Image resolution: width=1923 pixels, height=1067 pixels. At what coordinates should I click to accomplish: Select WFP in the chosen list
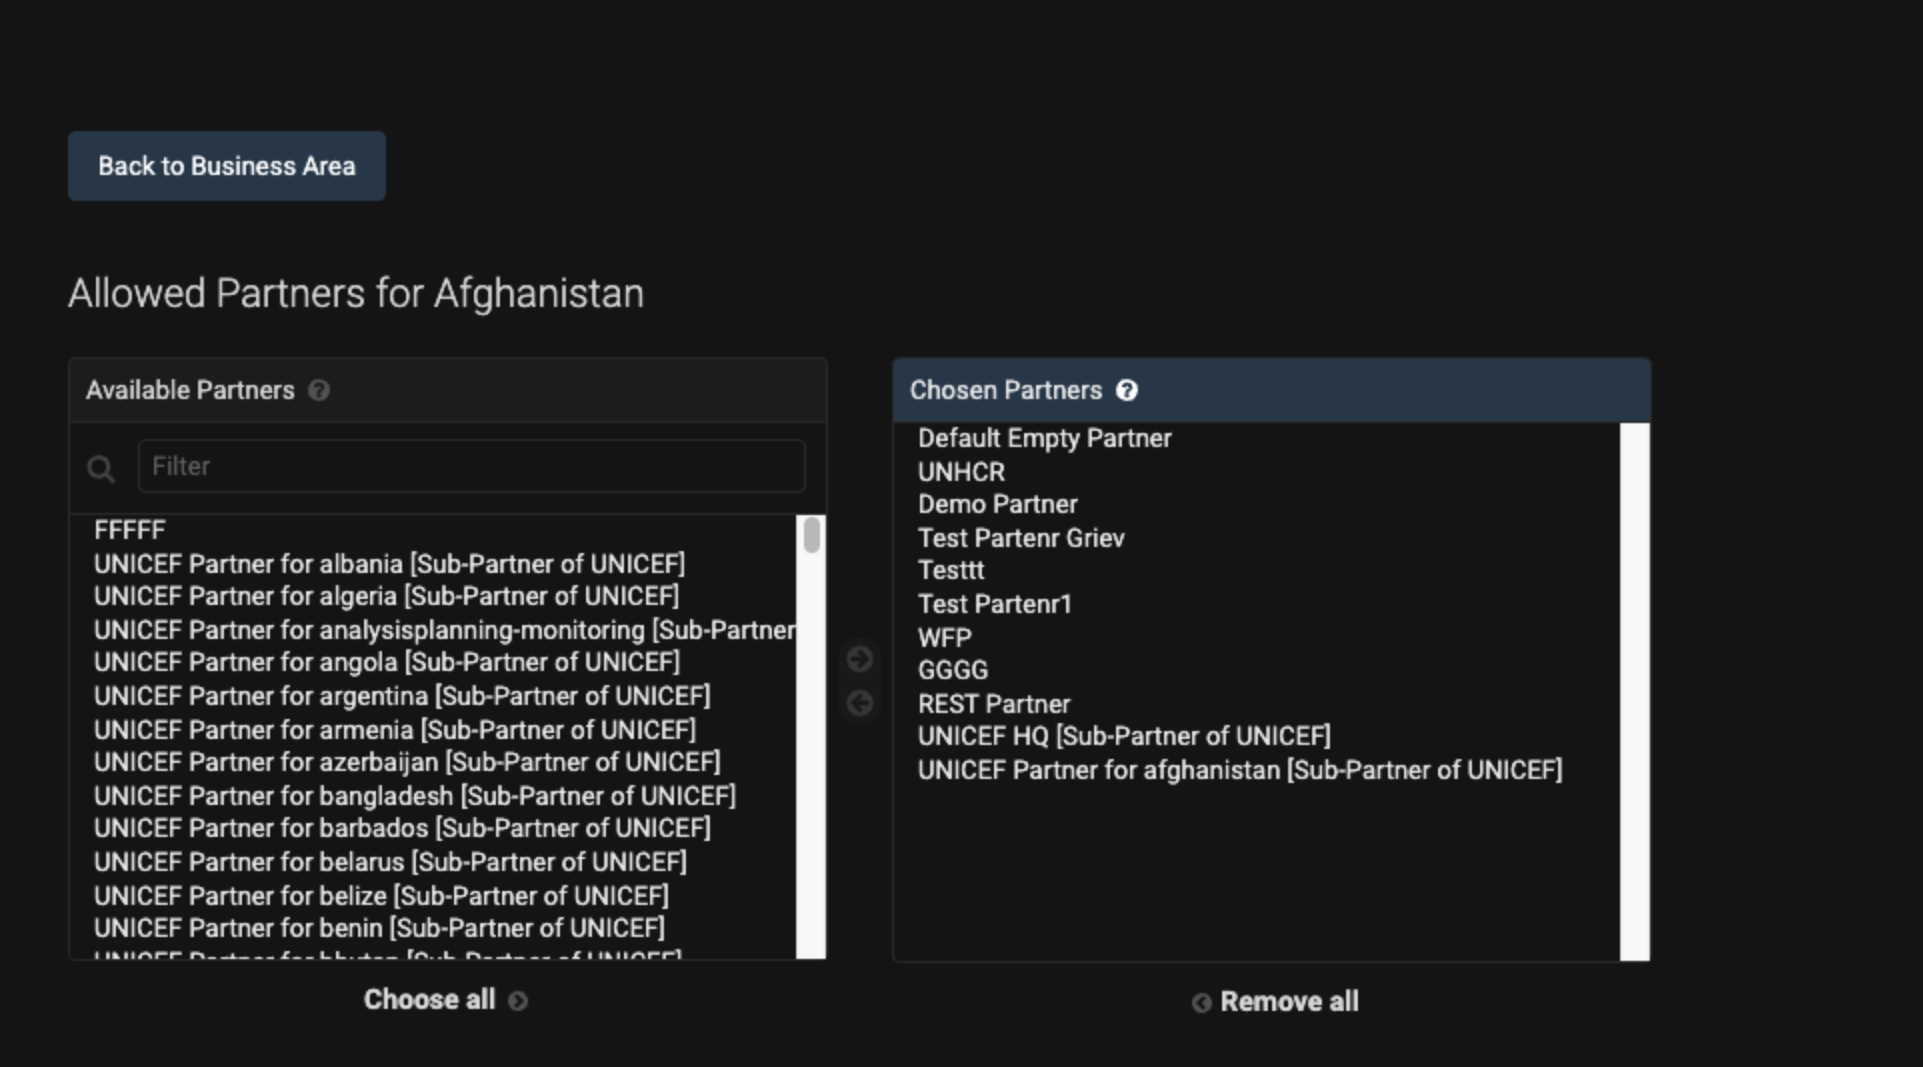pos(944,638)
